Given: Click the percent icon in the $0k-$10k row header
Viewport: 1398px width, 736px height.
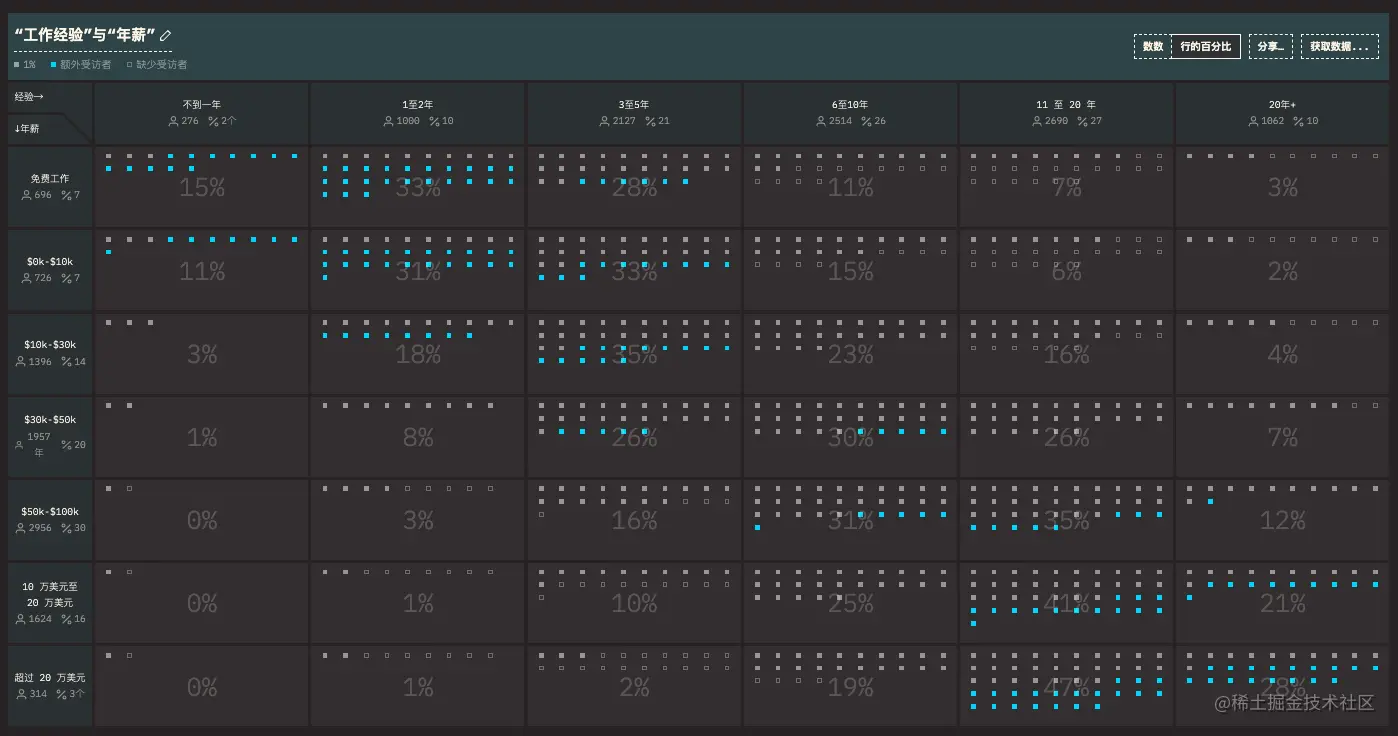Looking at the screenshot, I should (66, 278).
